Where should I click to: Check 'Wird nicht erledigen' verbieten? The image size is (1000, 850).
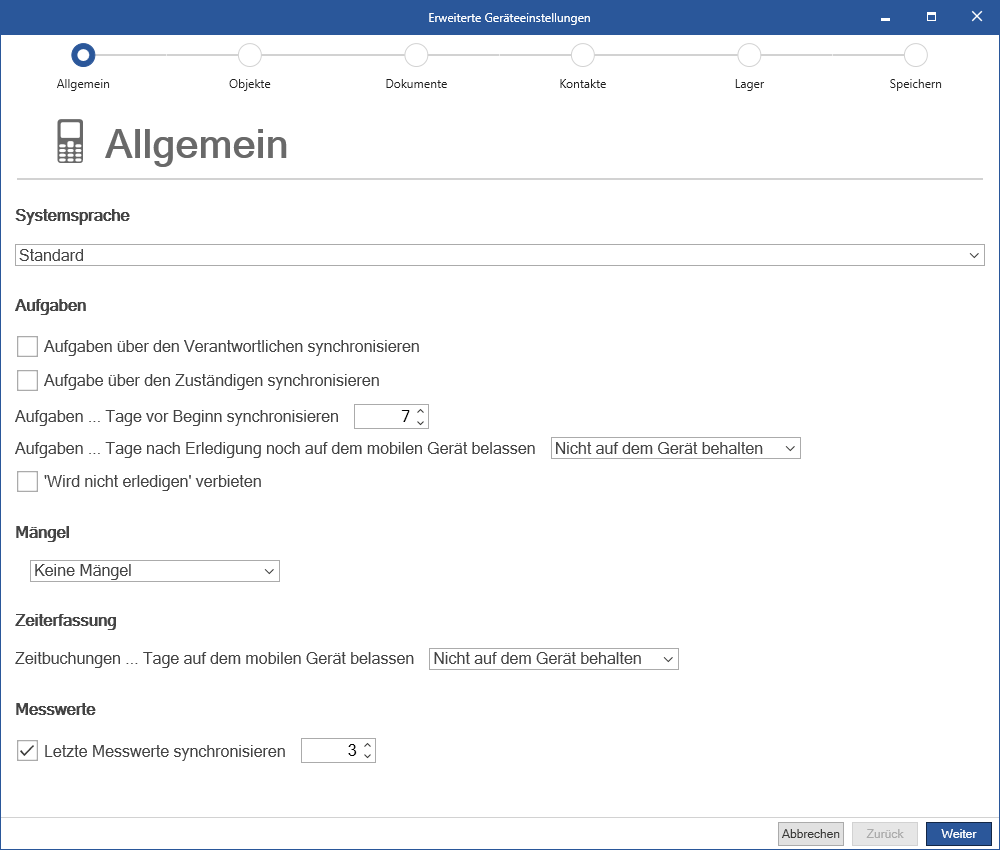click(x=27, y=481)
